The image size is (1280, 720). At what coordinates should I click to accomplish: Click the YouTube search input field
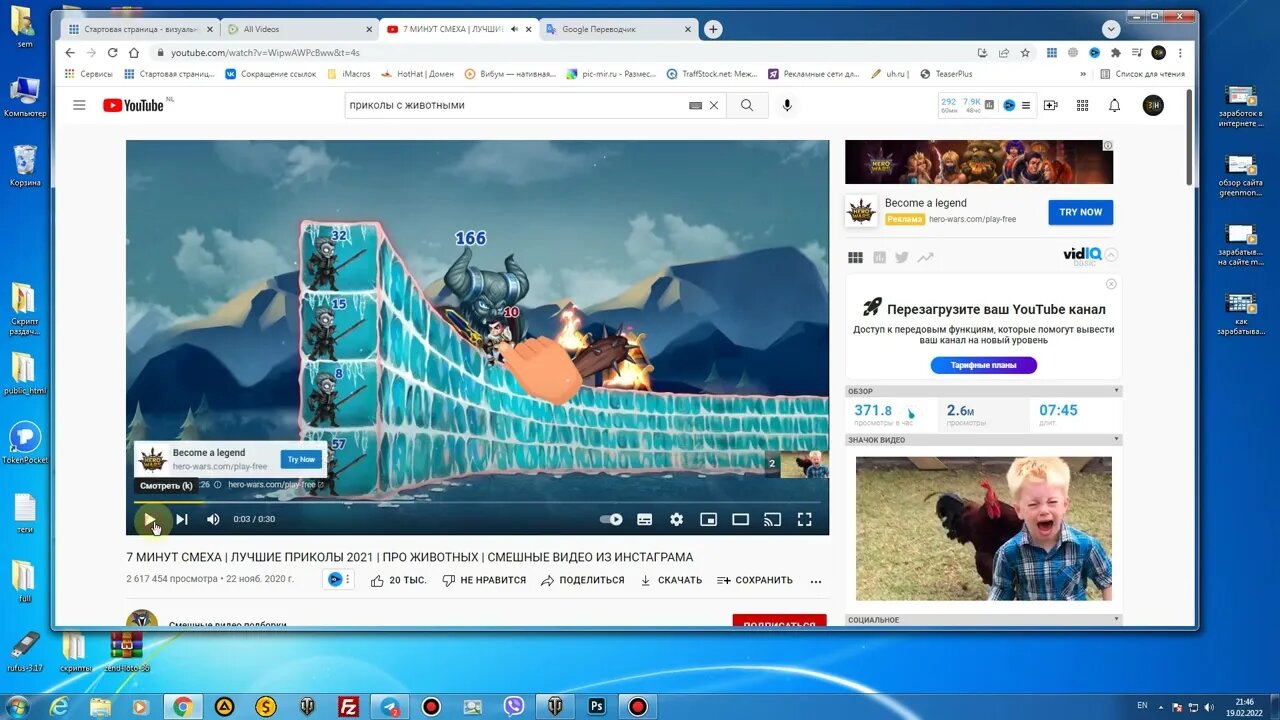pos(515,105)
